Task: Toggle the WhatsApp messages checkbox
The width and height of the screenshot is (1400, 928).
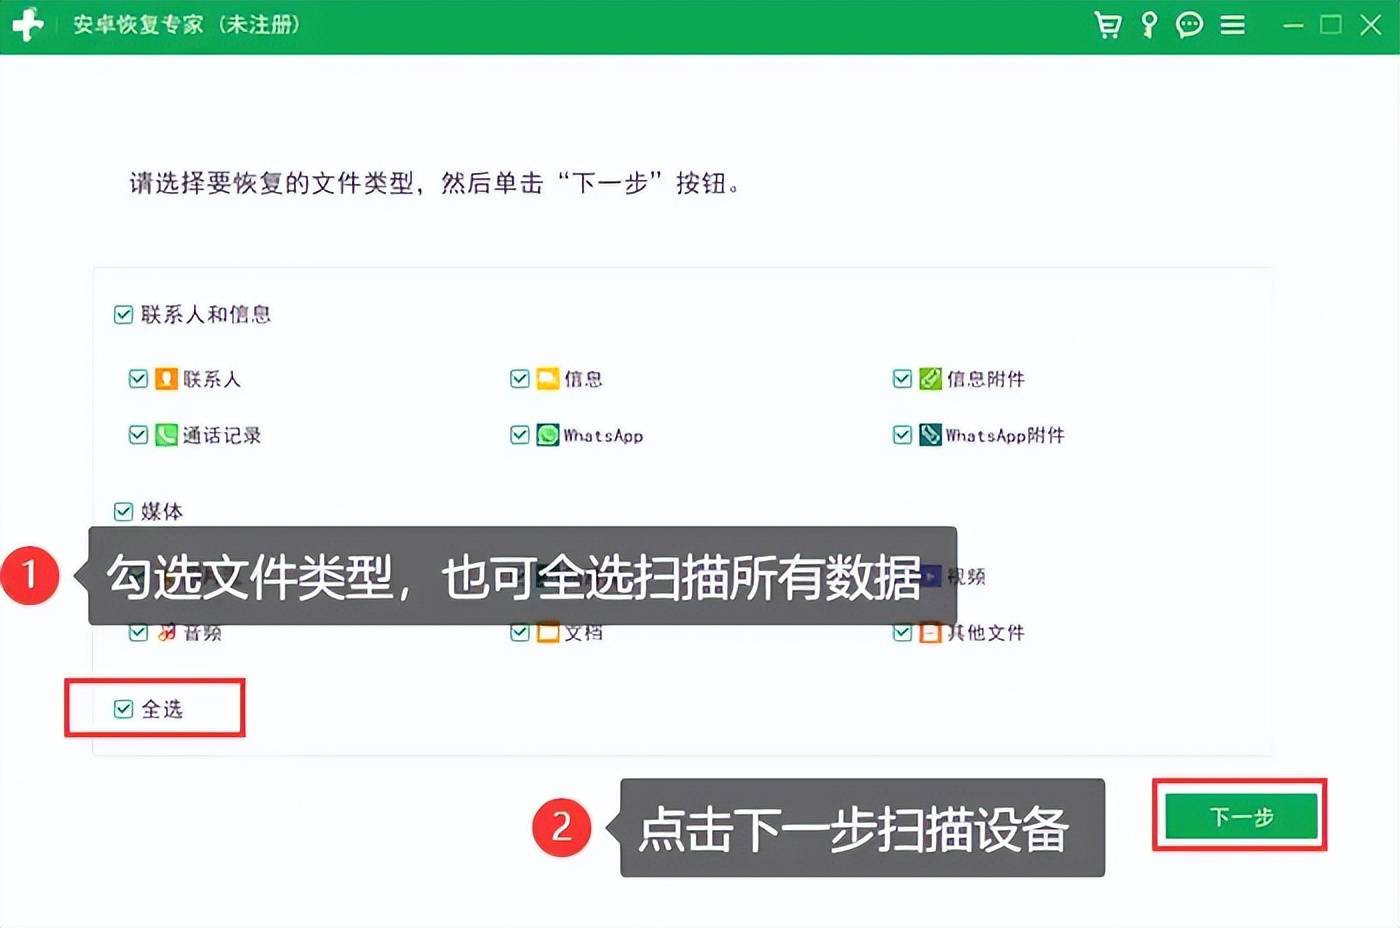Action: click(520, 435)
